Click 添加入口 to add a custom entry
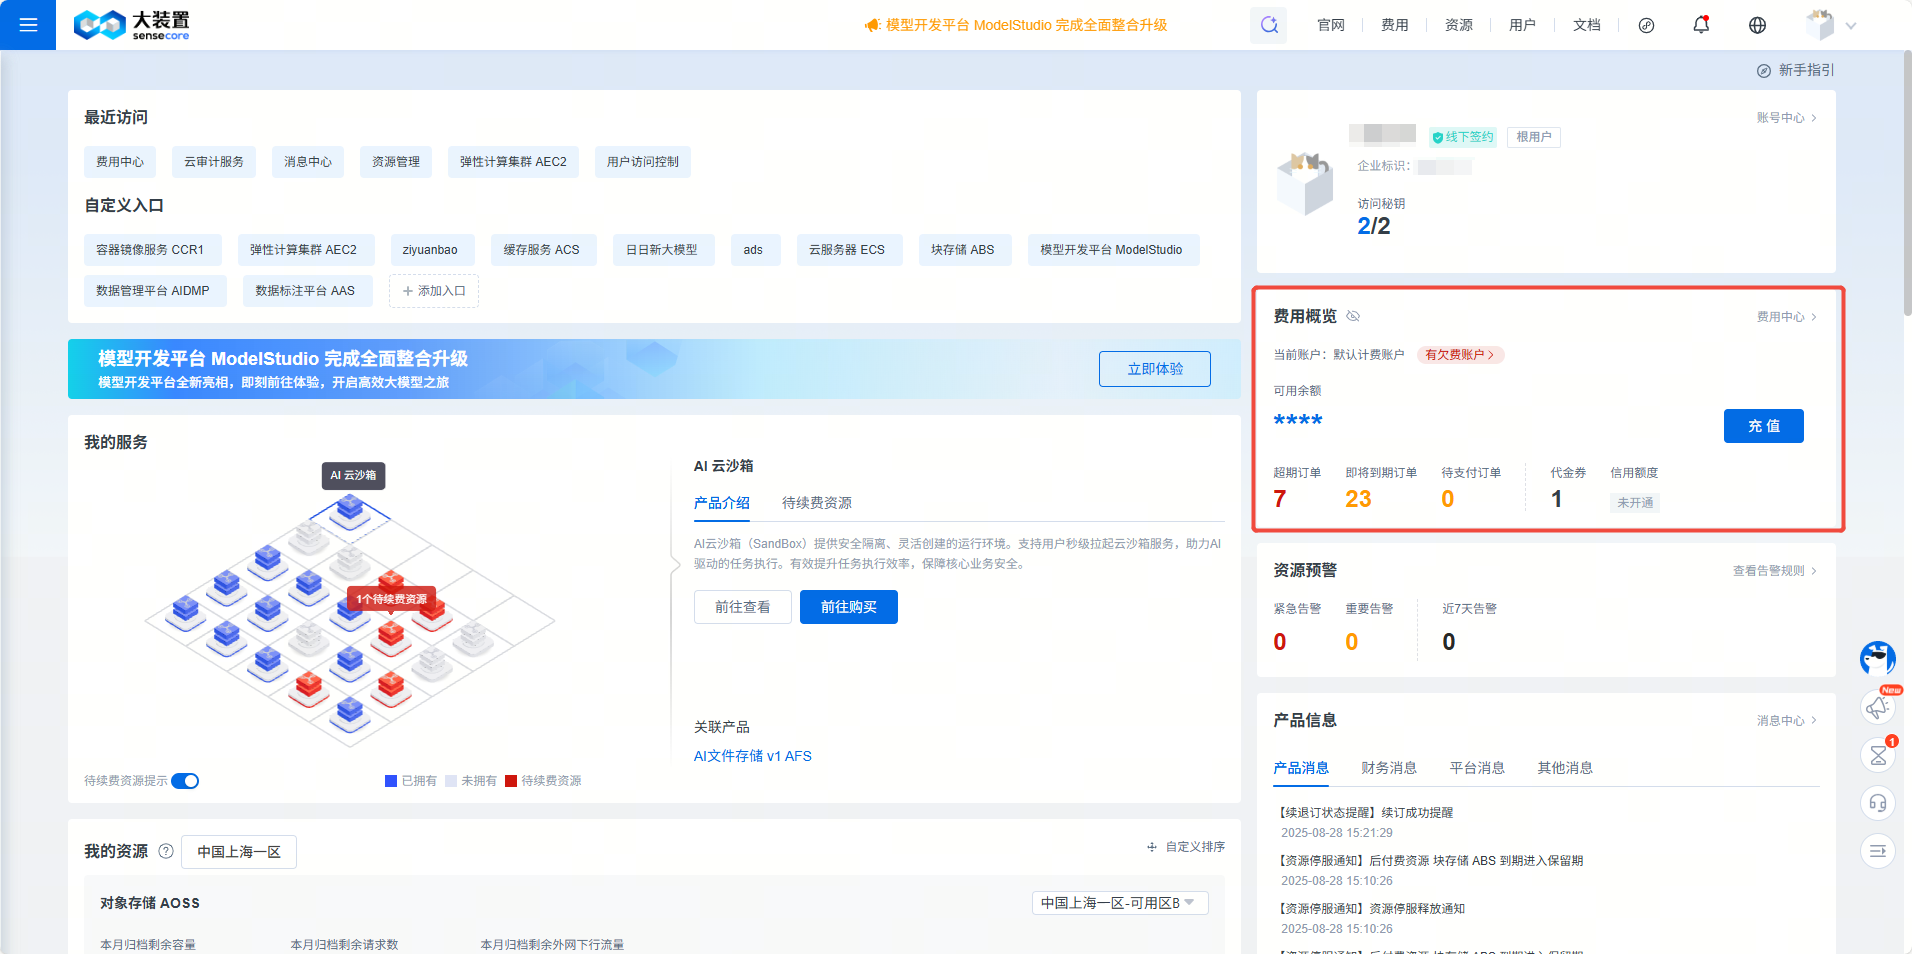This screenshot has width=1912, height=954. click(433, 290)
